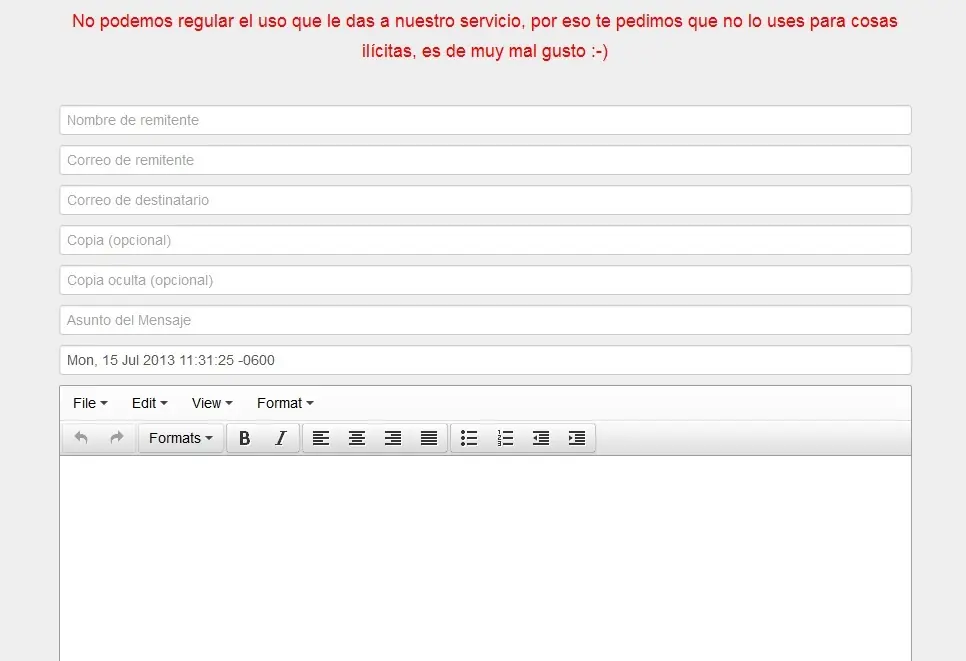Insert a numbered list
This screenshot has width=966, height=661.
505,438
